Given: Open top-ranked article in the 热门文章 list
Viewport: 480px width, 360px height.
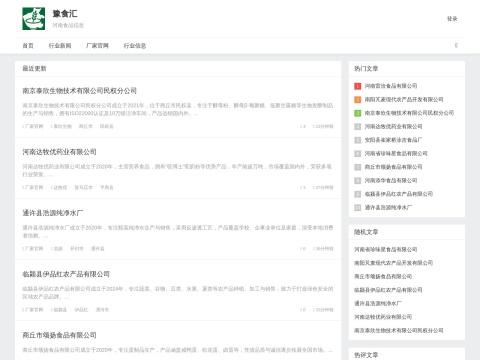Looking at the screenshot, I should pyautogui.click(x=391, y=86).
